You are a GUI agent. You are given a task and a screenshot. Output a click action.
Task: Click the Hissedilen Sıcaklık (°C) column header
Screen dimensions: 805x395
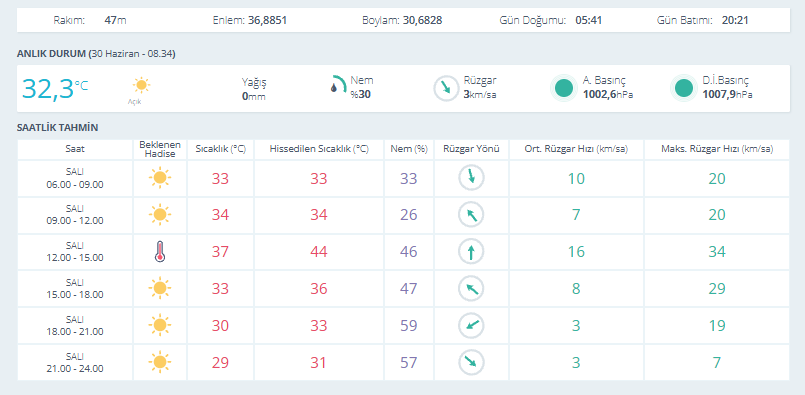[319, 149]
